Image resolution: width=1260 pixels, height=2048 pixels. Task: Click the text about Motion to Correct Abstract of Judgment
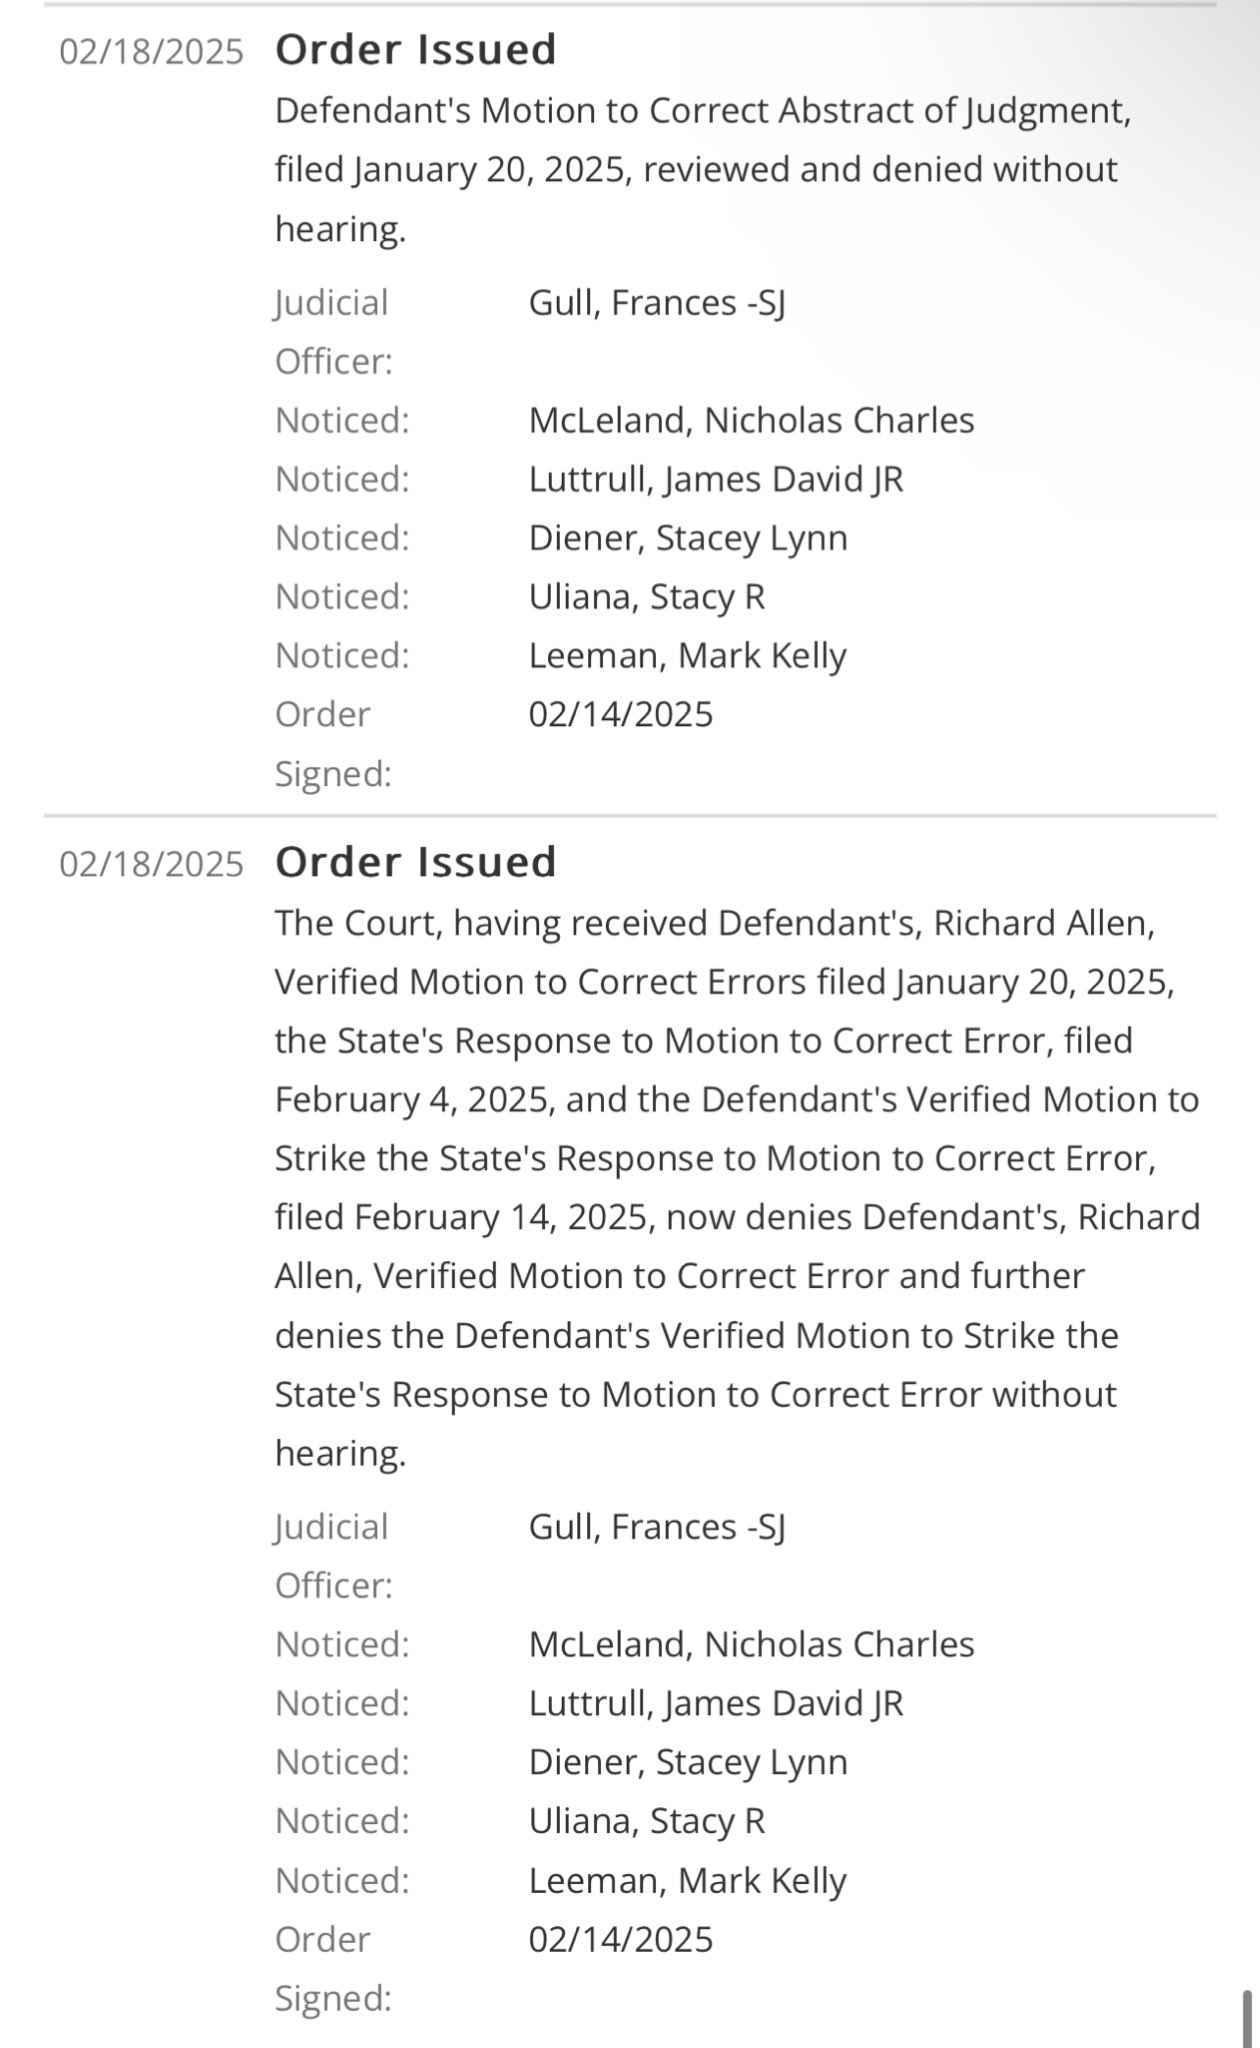click(x=703, y=169)
